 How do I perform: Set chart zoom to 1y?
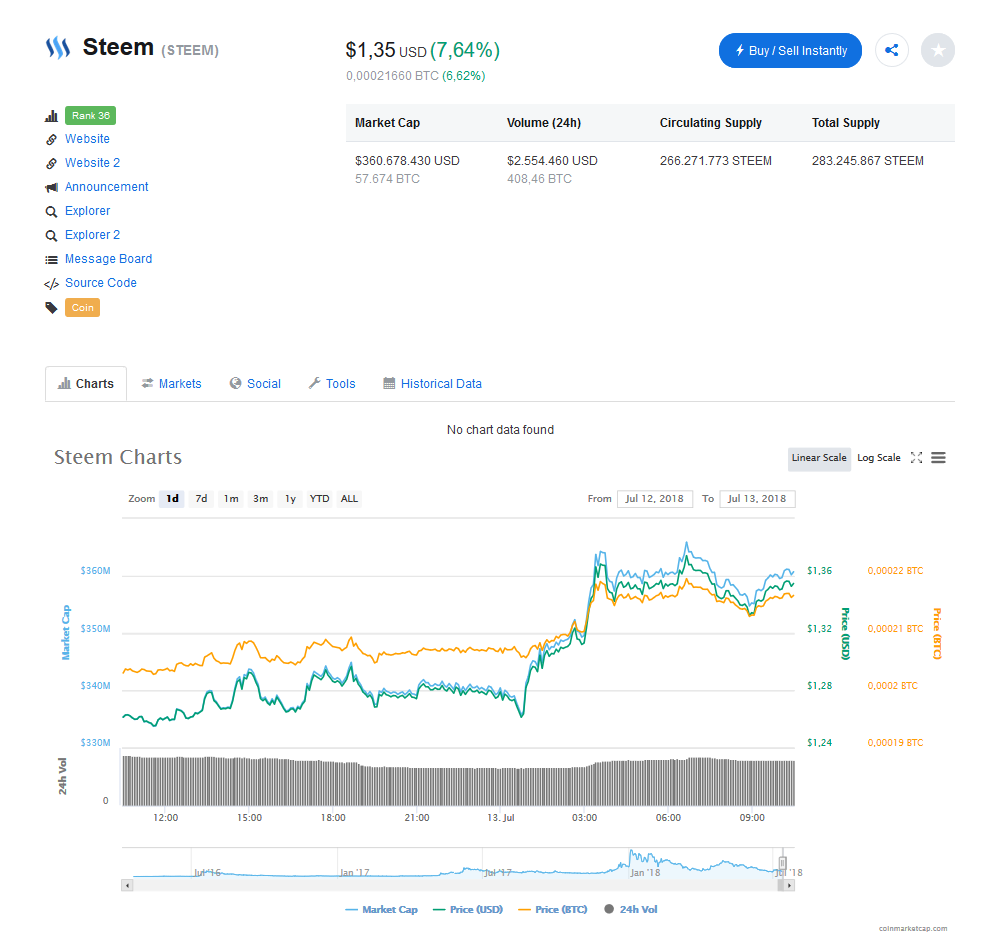(290, 499)
